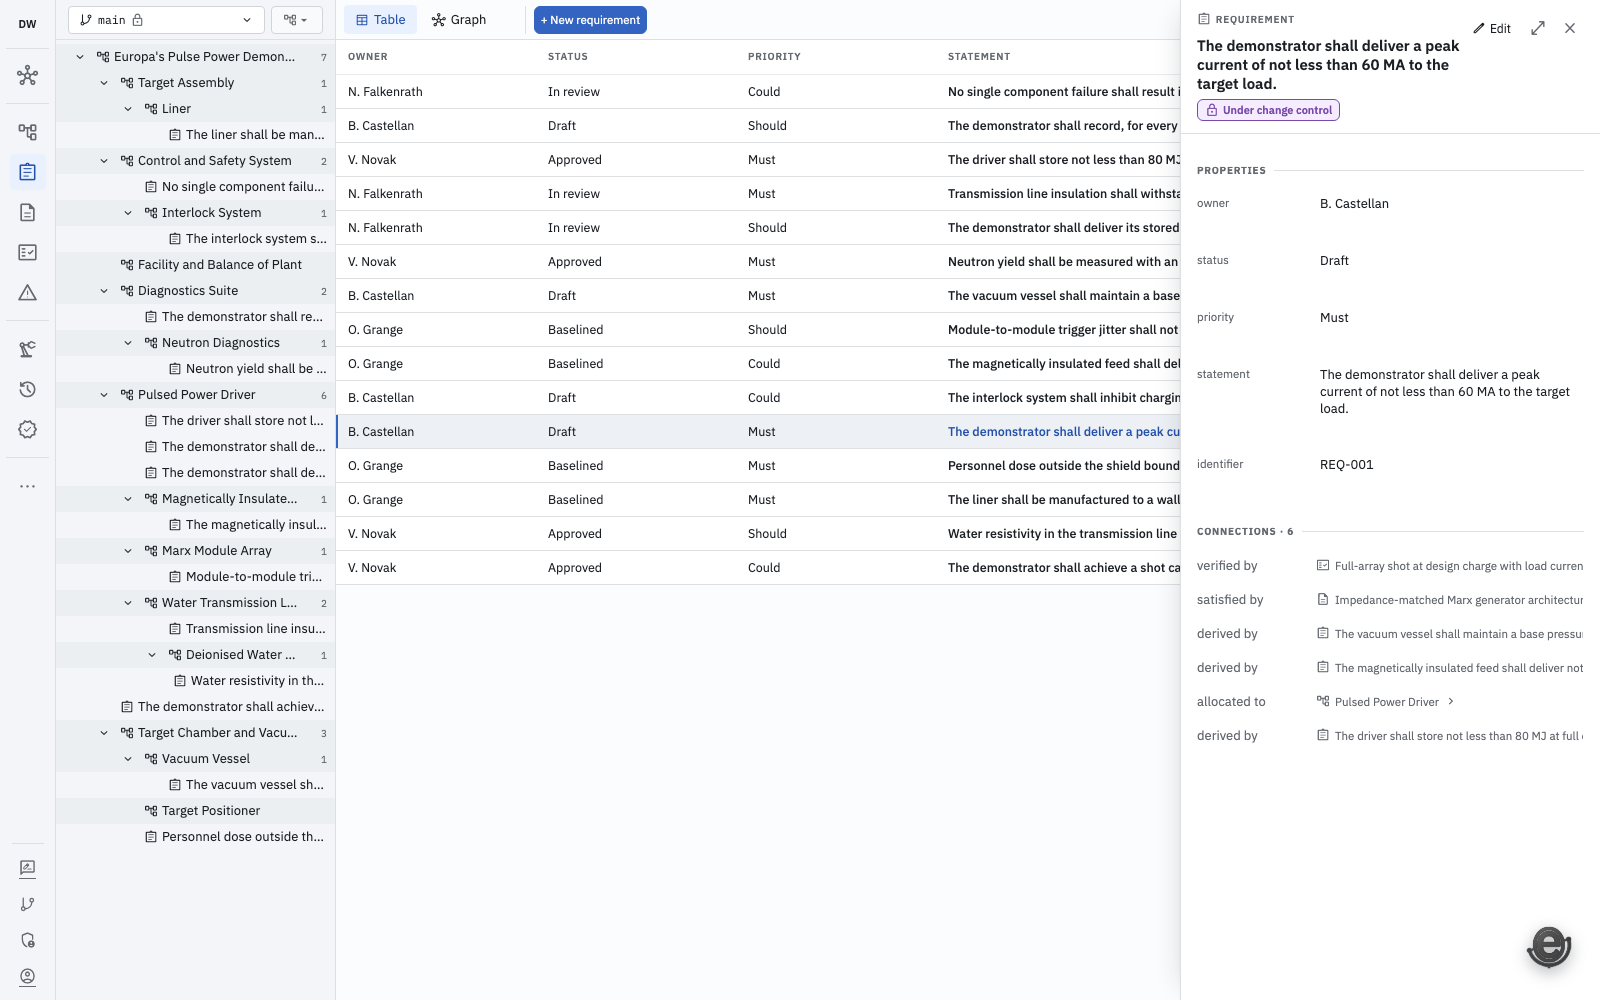
Task: Collapse the Marx Module Array node
Action: [128, 551]
